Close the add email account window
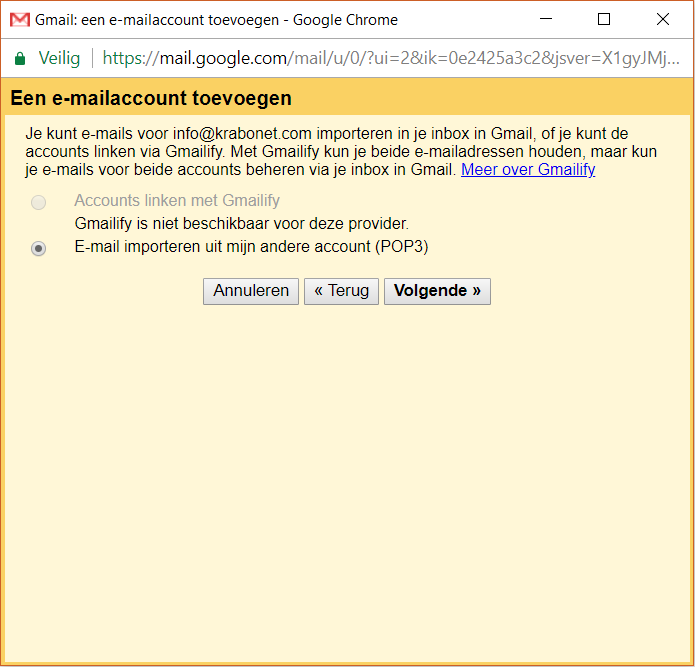The width and height of the screenshot is (695, 667). pos(662,19)
